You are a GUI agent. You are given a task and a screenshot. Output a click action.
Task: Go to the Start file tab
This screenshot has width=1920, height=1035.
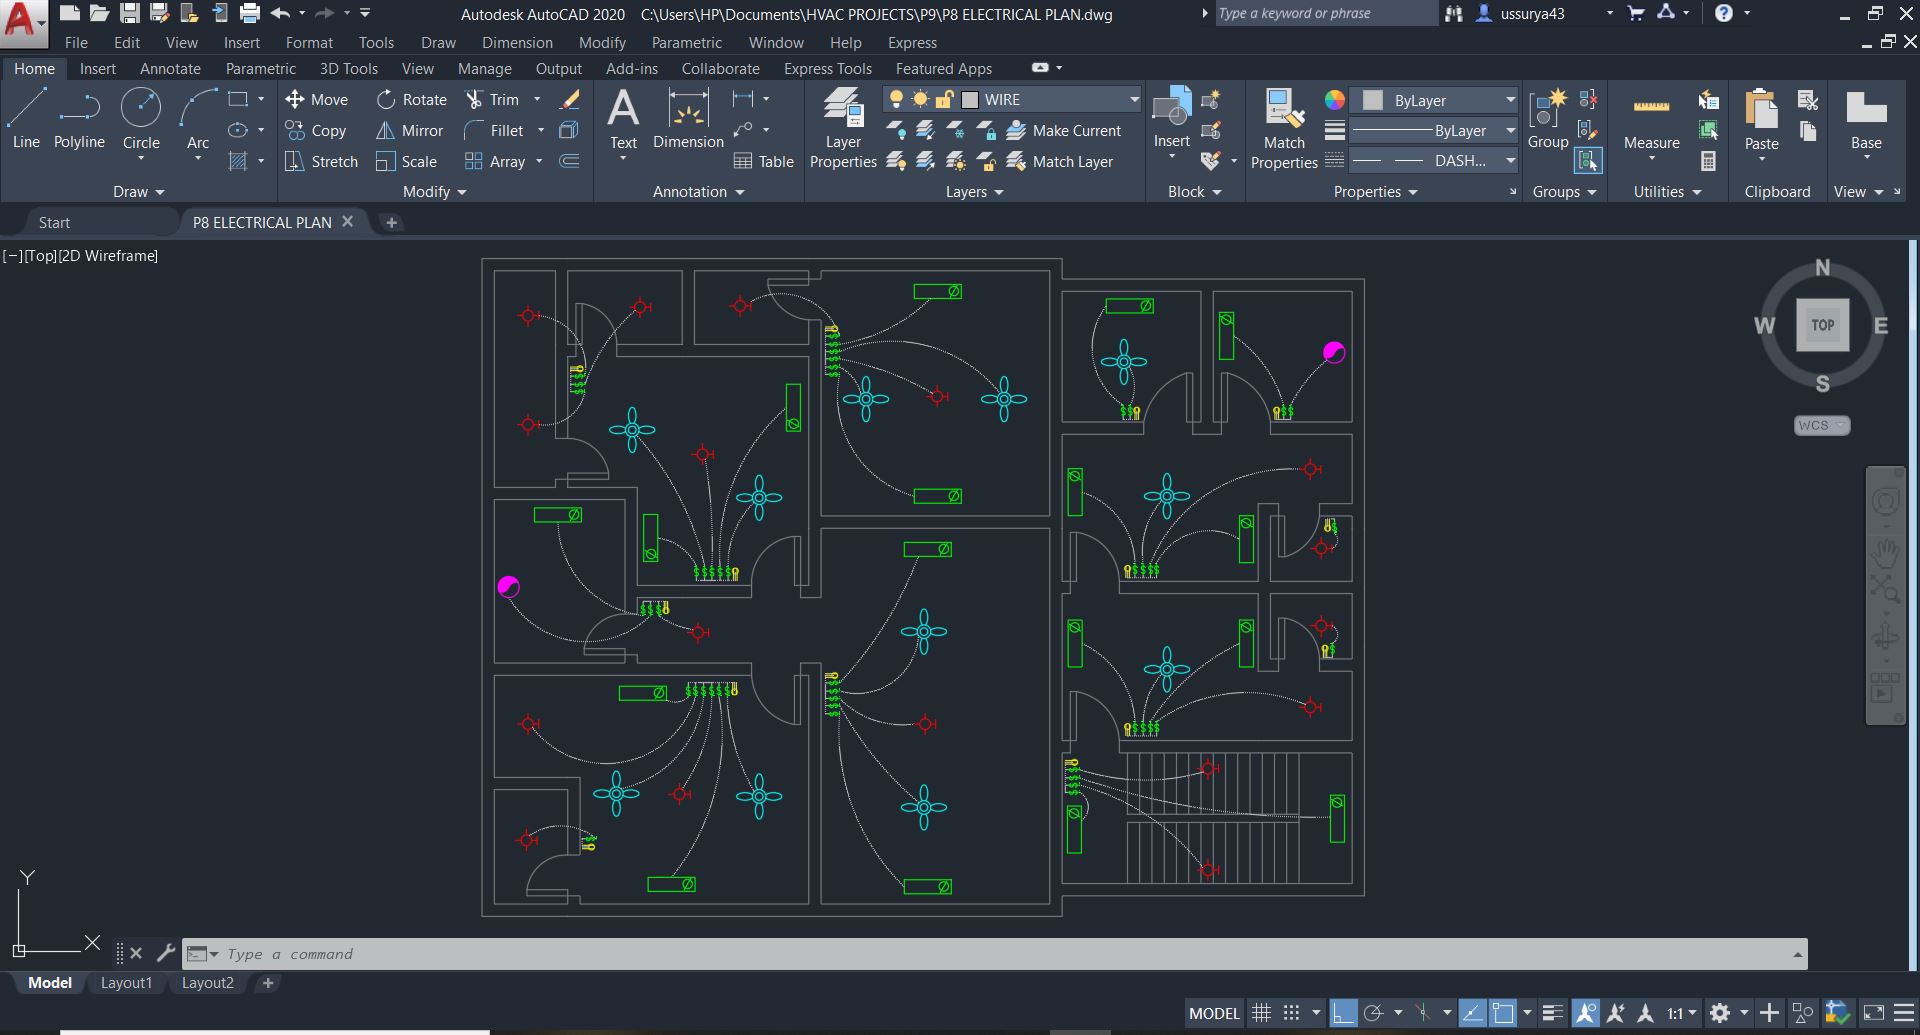point(54,223)
